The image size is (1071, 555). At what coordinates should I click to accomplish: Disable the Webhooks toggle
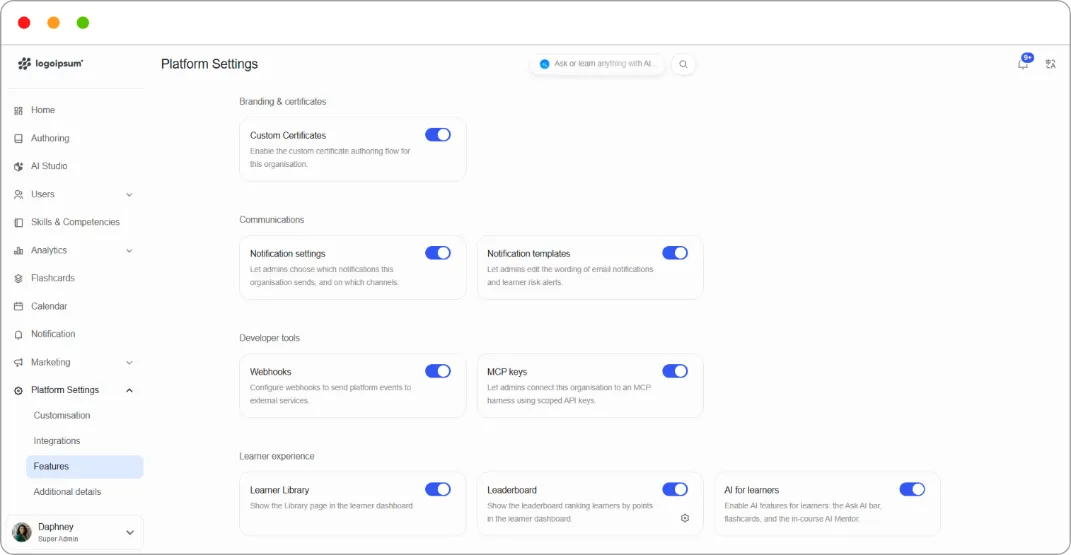(438, 371)
